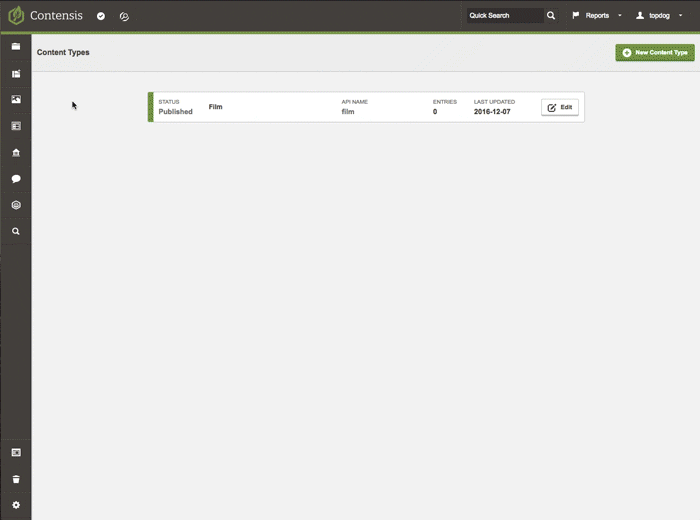Create a New Content Type
The image size is (700, 520).
[x=655, y=53]
